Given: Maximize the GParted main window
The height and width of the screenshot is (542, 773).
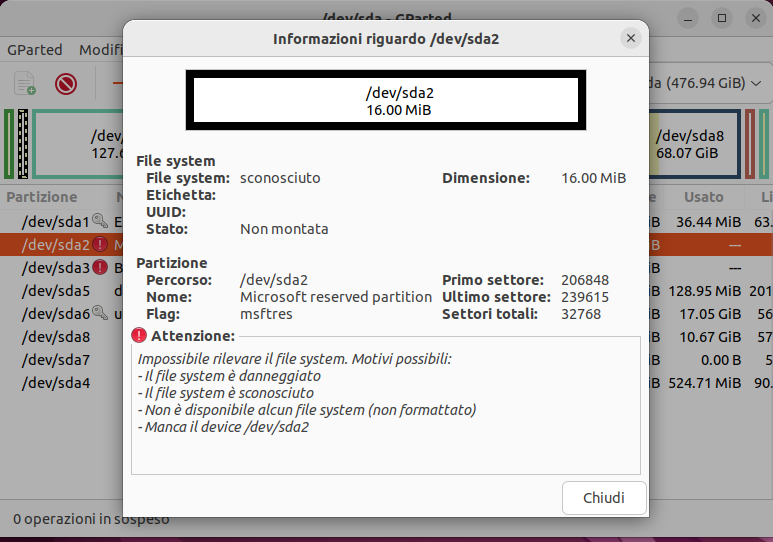Looking at the screenshot, I should click(722, 19).
